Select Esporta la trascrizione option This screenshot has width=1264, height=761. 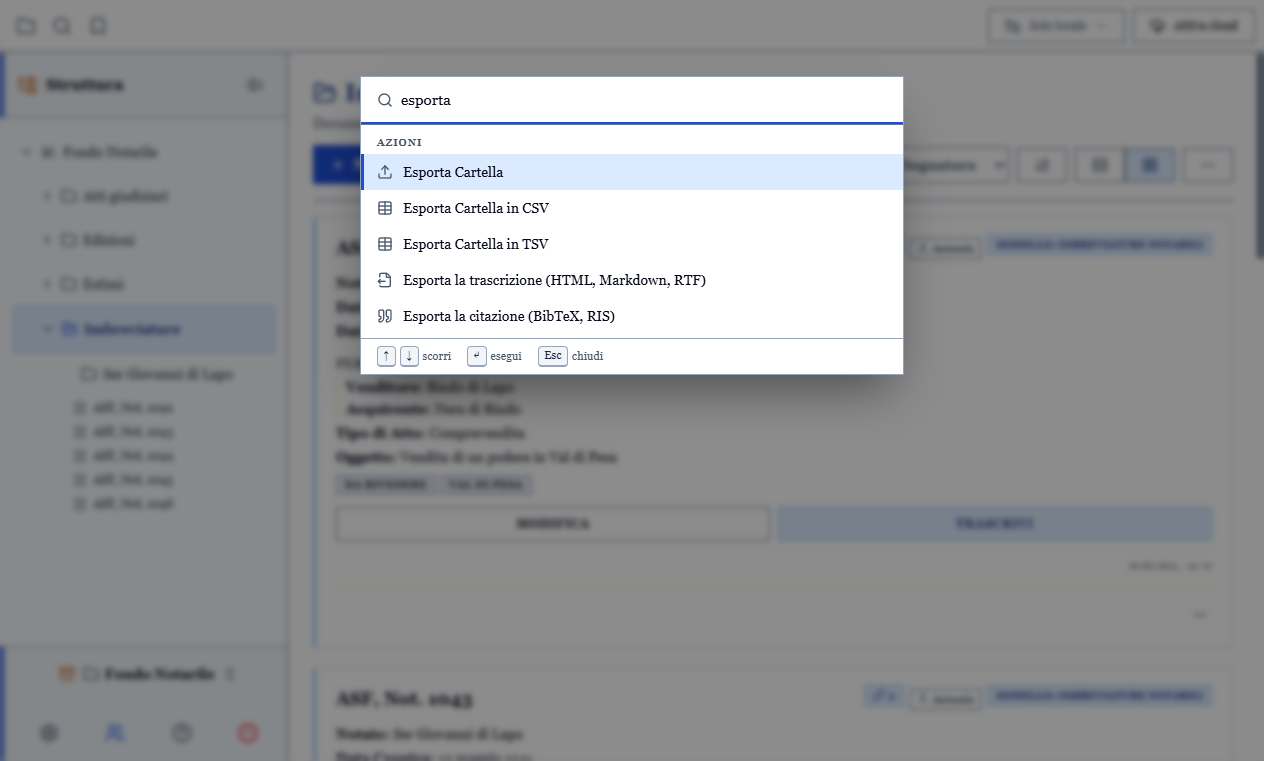(x=632, y=280)
